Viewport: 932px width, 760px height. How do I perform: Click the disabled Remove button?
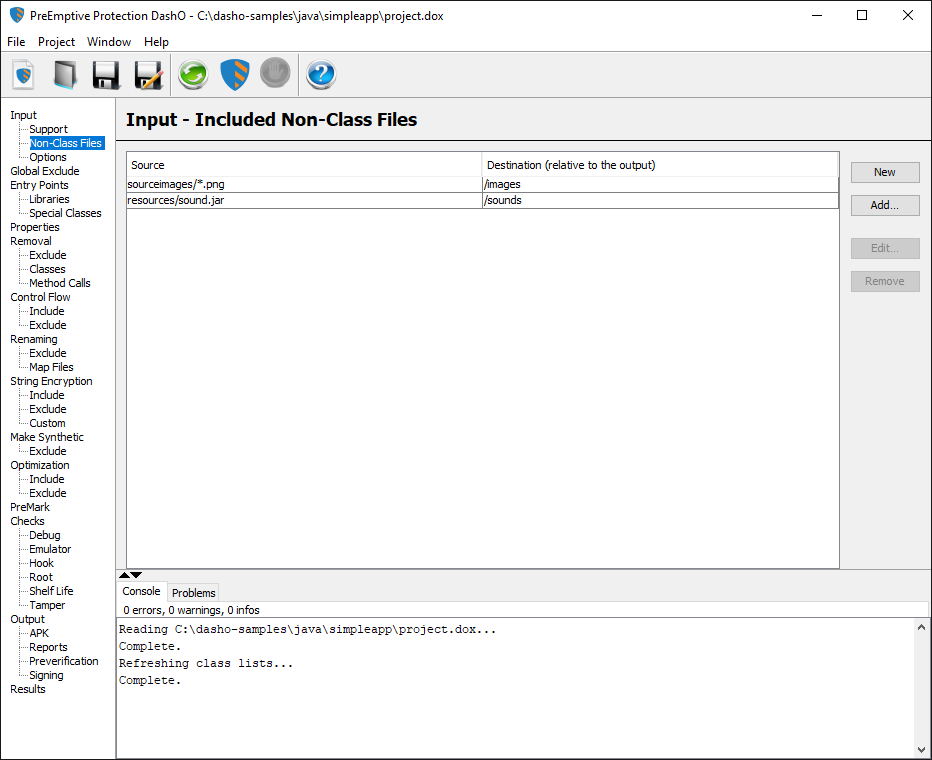885,282
